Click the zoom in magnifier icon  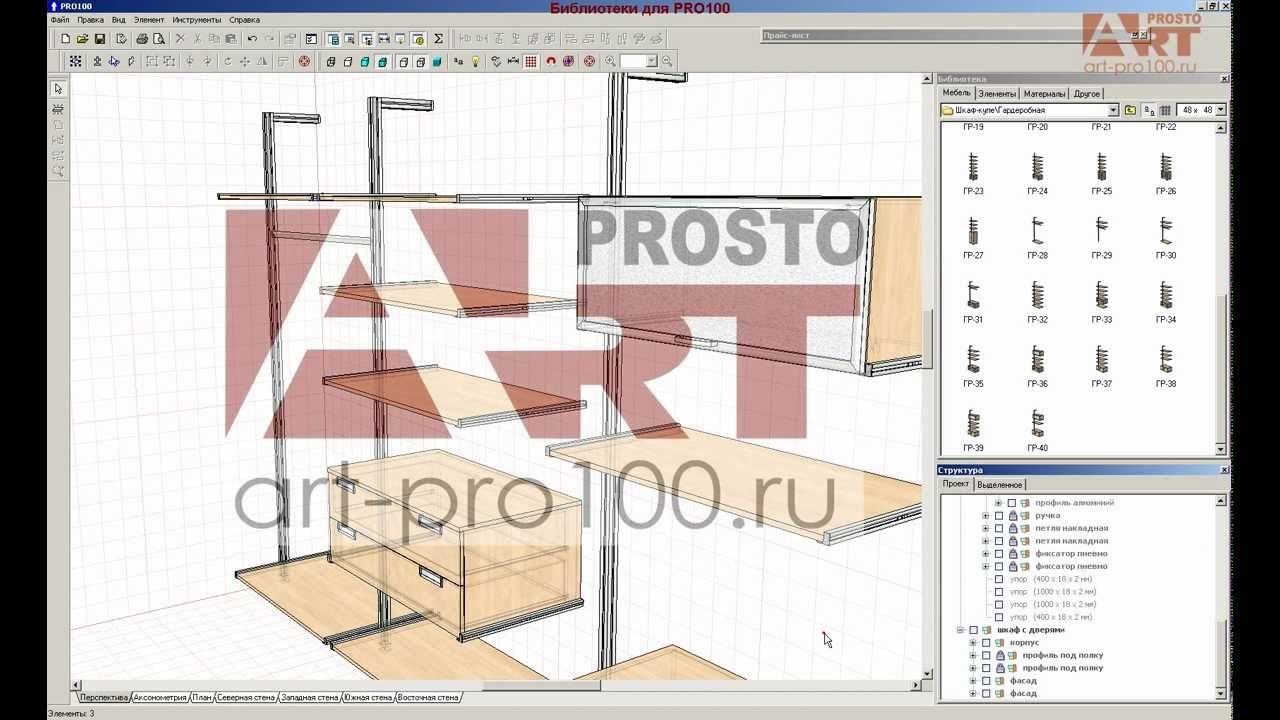610,61
